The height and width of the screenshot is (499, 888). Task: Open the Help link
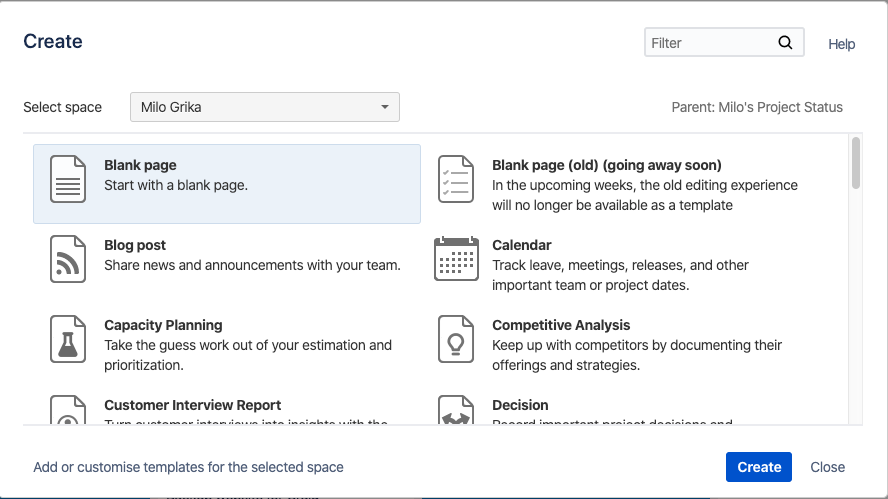coord(842,44)
